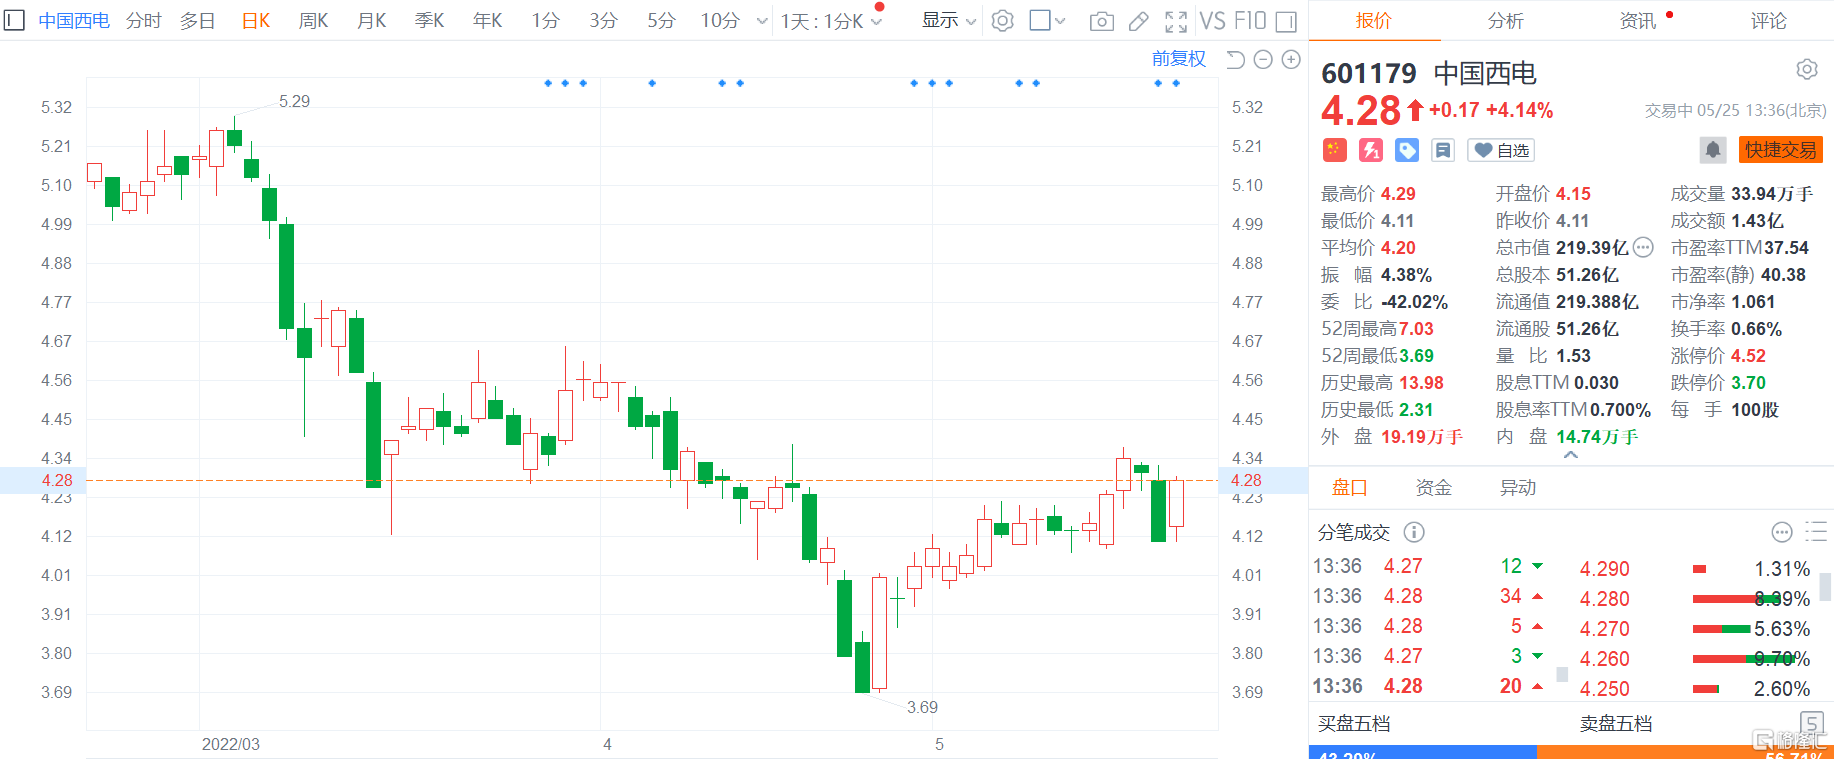Select 季K period
This screenshot has height=759, width=1835.
[429, 21]
